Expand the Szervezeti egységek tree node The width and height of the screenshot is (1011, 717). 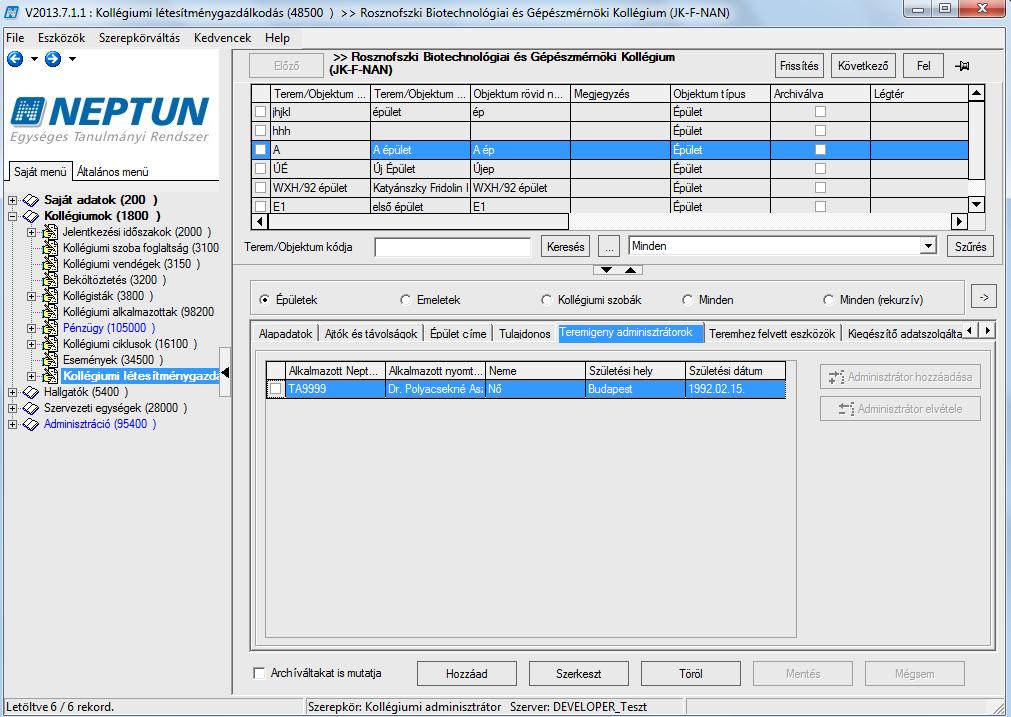point(12,408)
